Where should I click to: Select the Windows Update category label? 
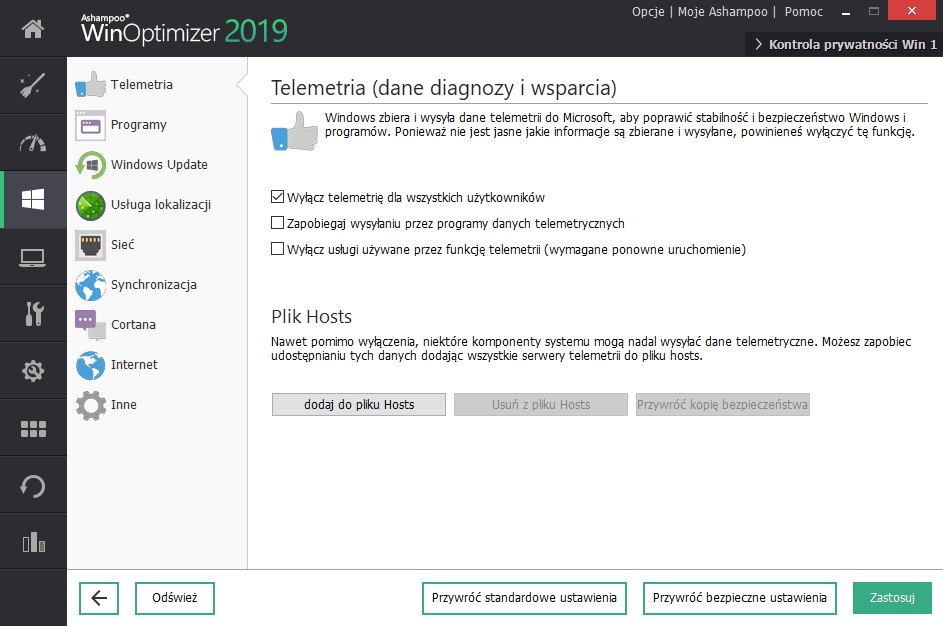[159, 165]
